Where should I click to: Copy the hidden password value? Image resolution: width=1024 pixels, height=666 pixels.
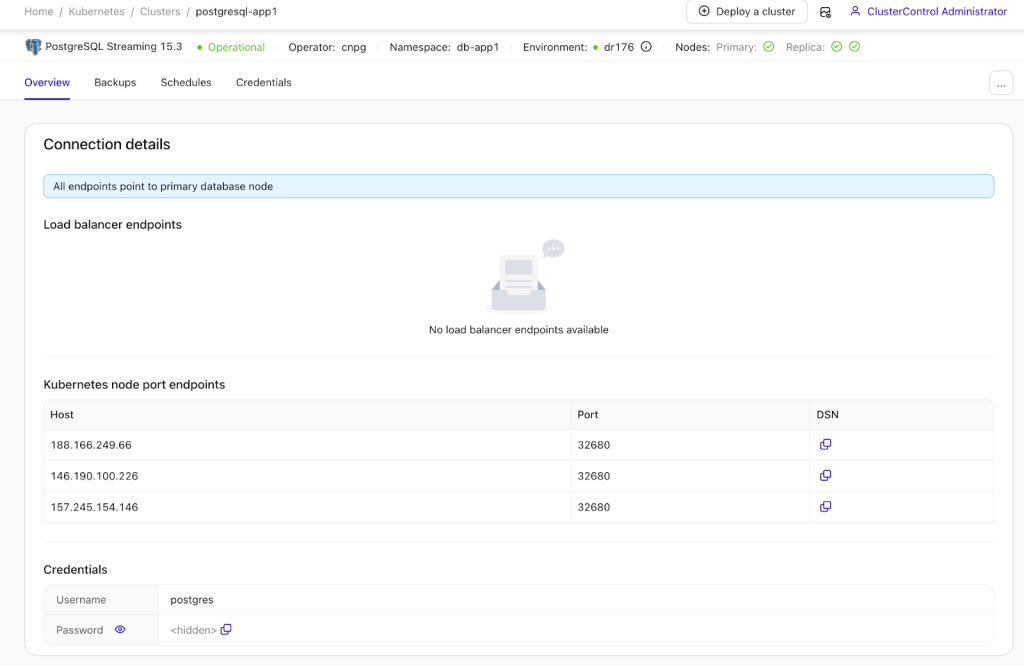(x=226, y=629)
